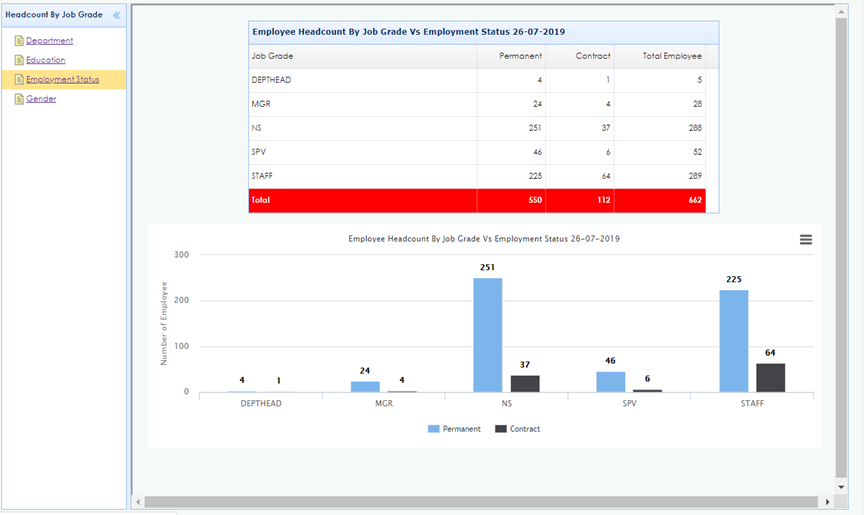Click the Gender report page icon
864x515 pixels.
(19, 99)
